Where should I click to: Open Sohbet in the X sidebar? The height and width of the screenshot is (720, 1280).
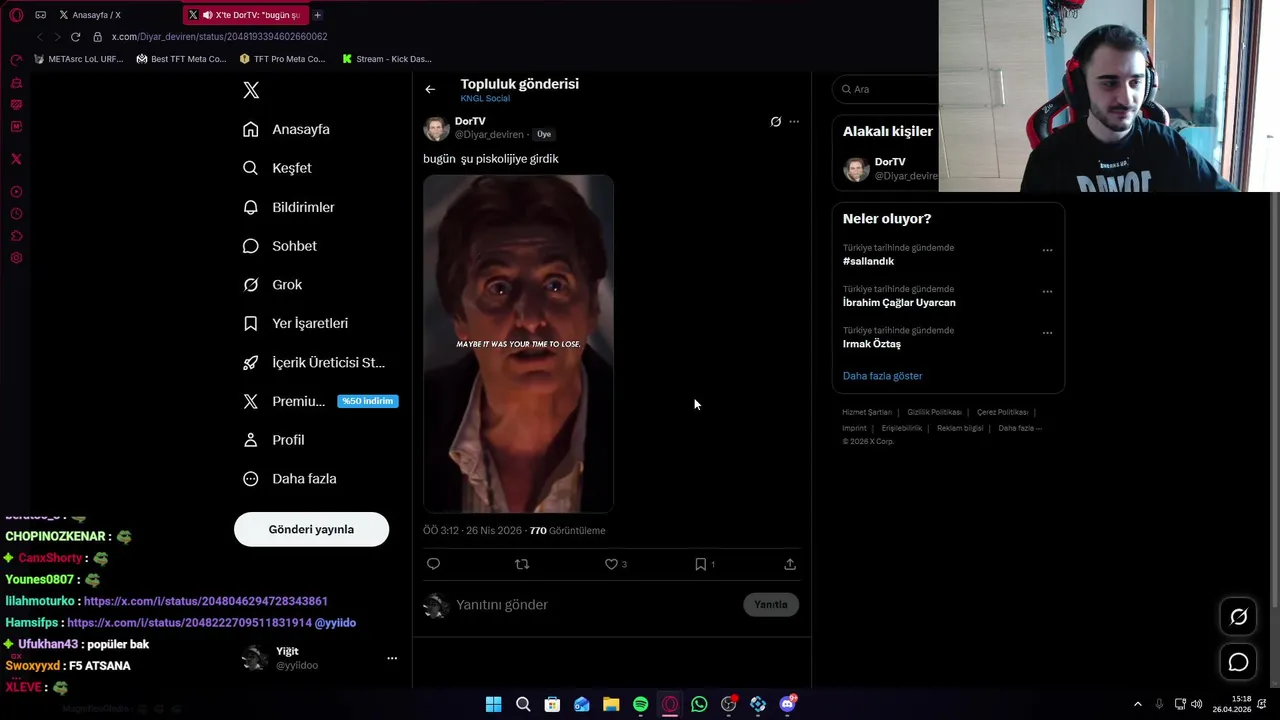tap(280, 246)
